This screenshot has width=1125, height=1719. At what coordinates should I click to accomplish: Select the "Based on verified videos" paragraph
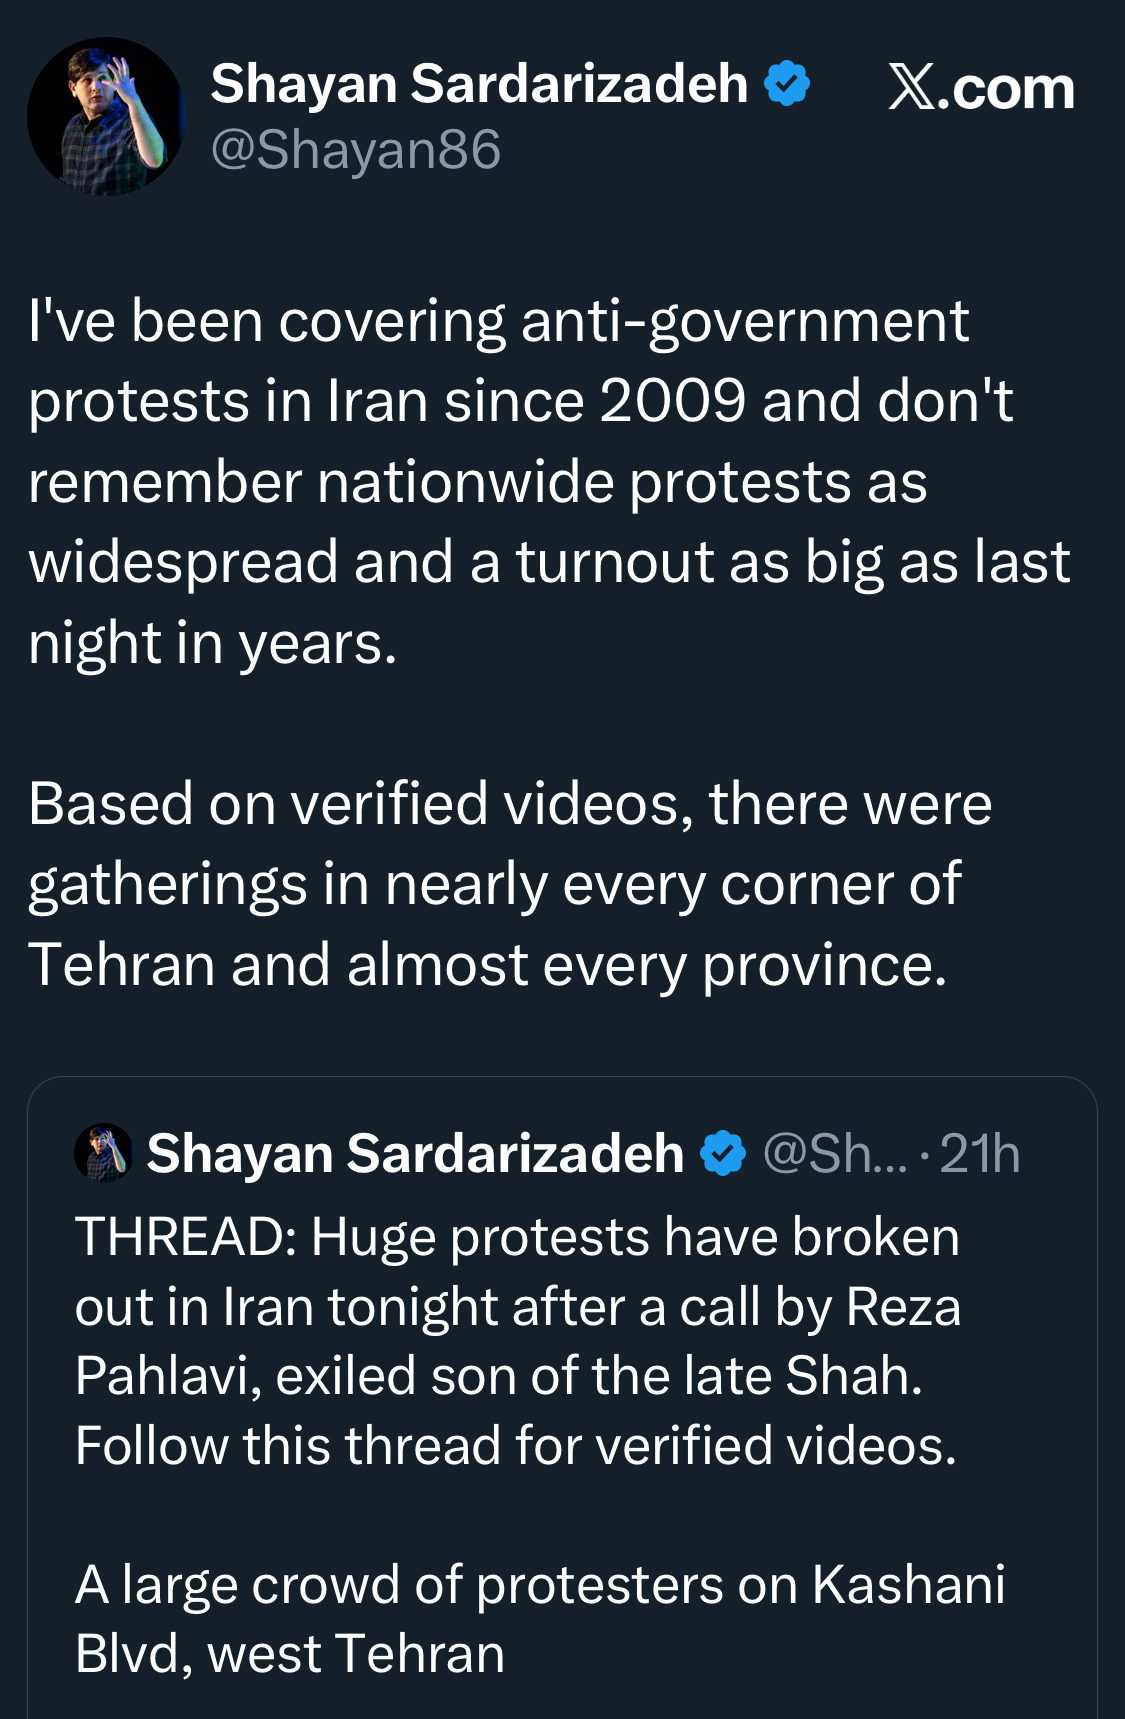pos(510,884)
